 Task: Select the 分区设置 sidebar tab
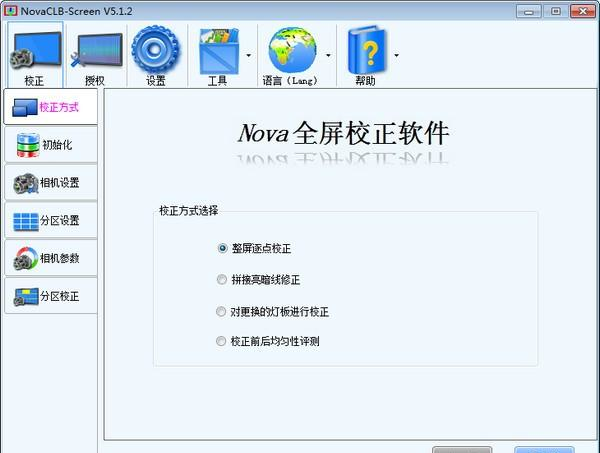coord(51,221)
